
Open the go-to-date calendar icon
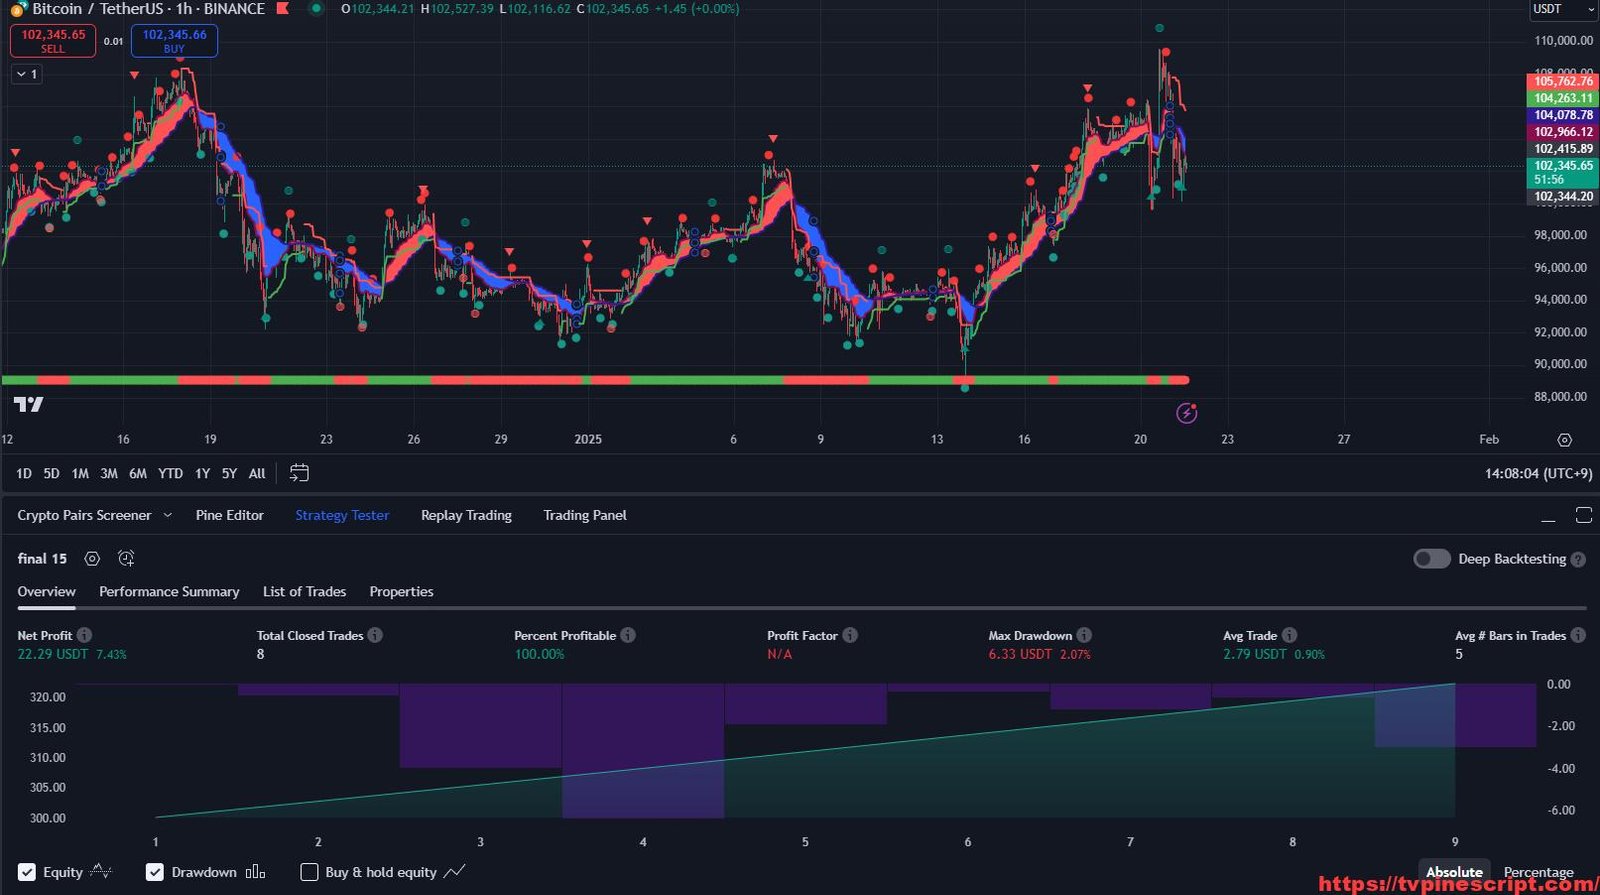pyautogui.click(x=299, y=473)
